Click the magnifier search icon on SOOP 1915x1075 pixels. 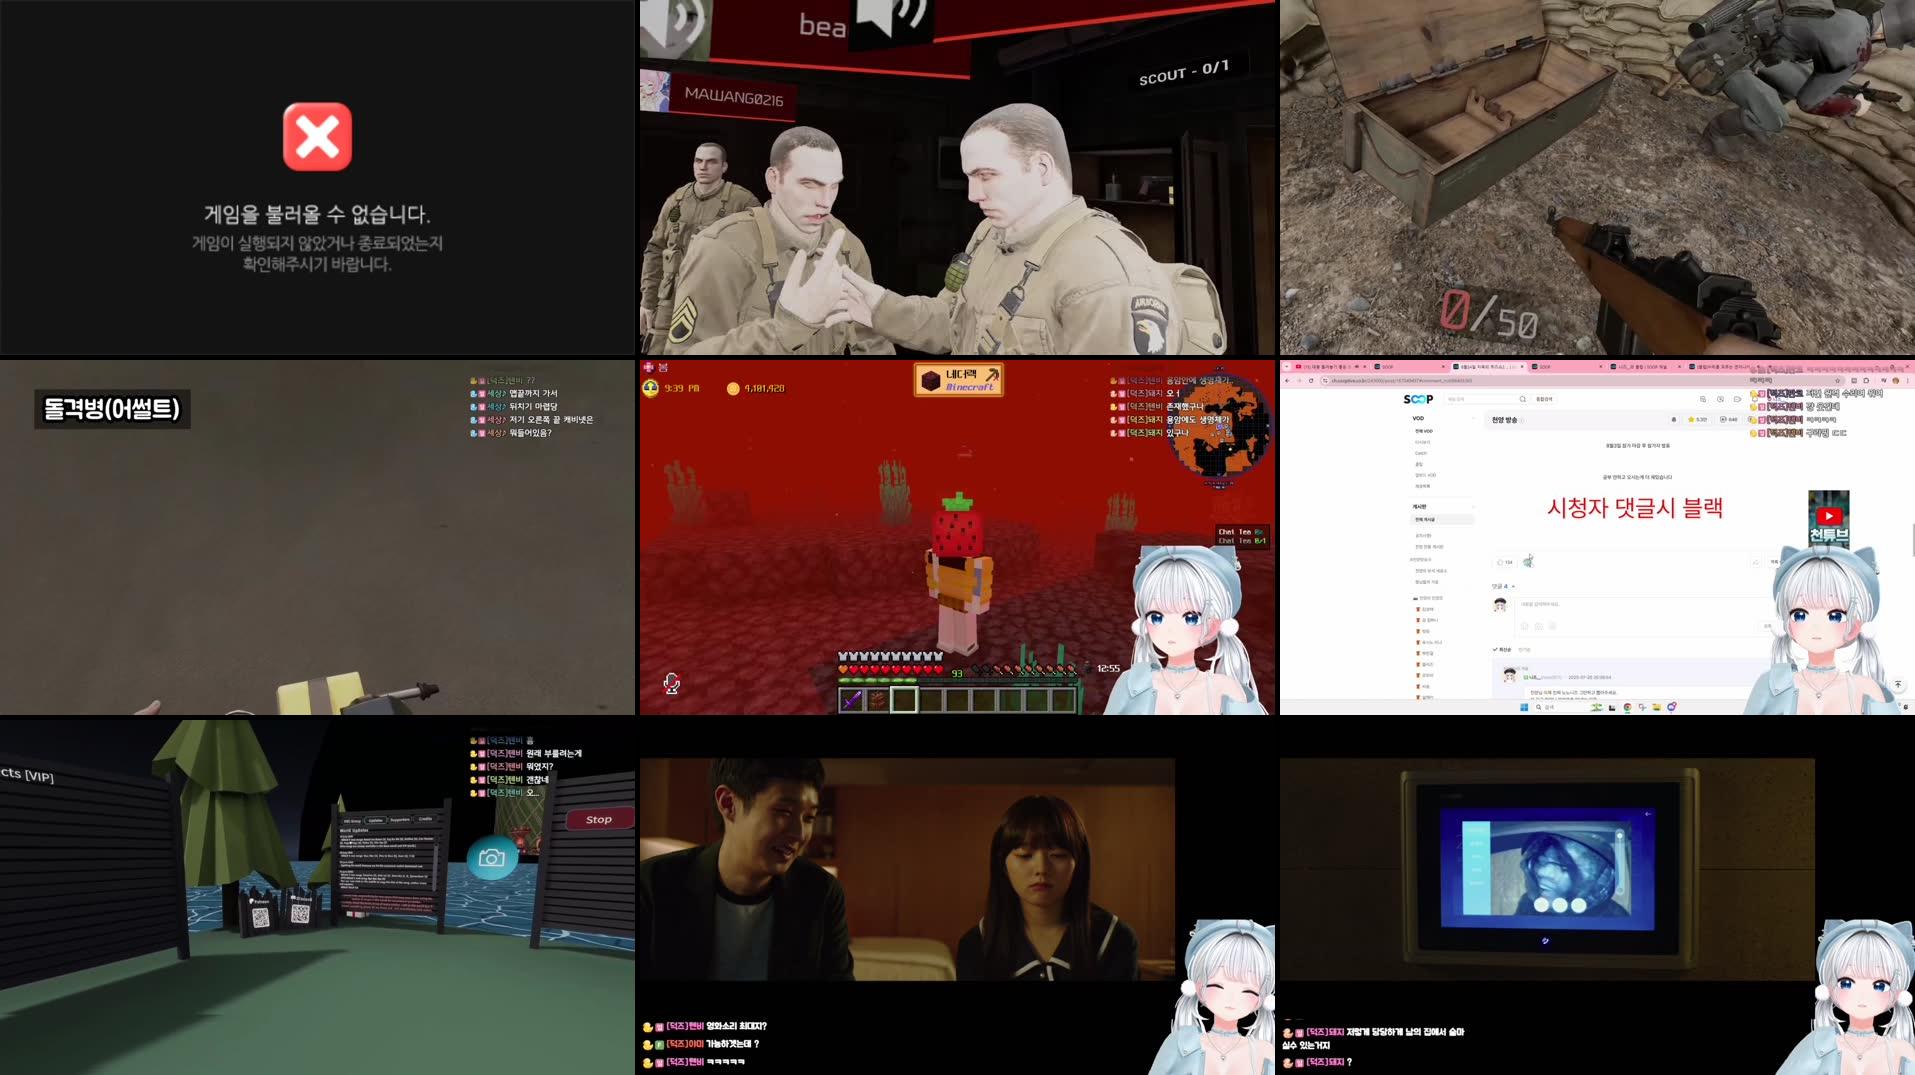tap(1523, 399)
